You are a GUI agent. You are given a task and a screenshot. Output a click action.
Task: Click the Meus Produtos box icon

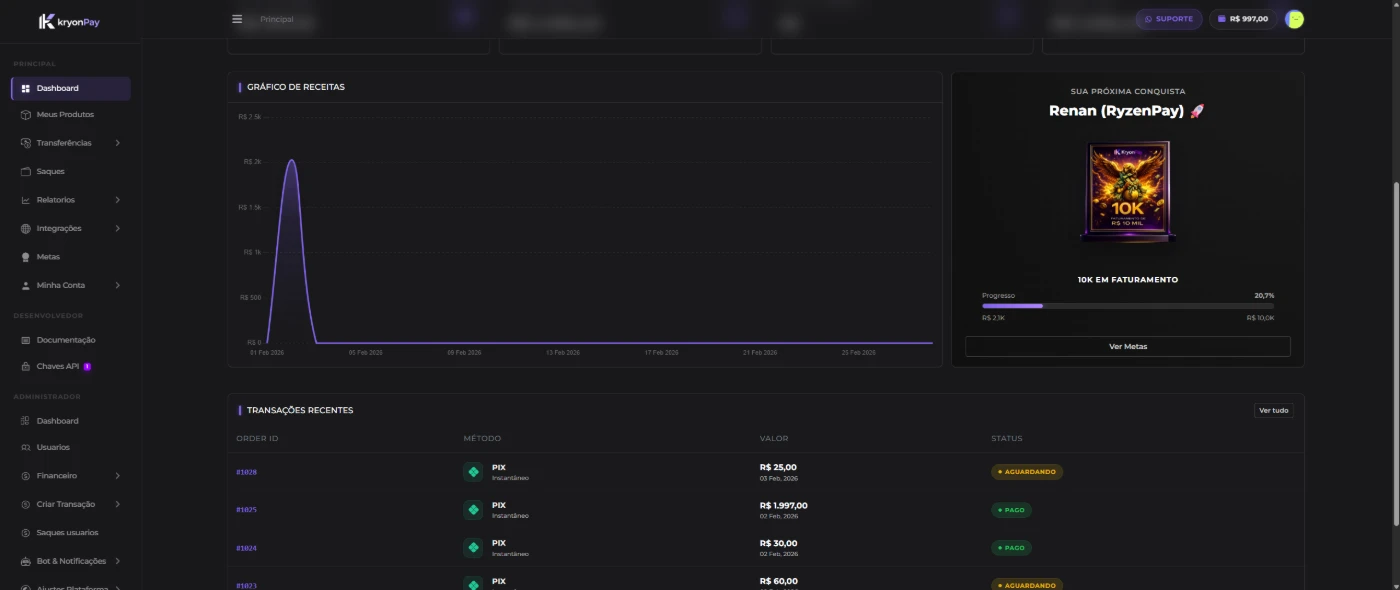(26, 115)
